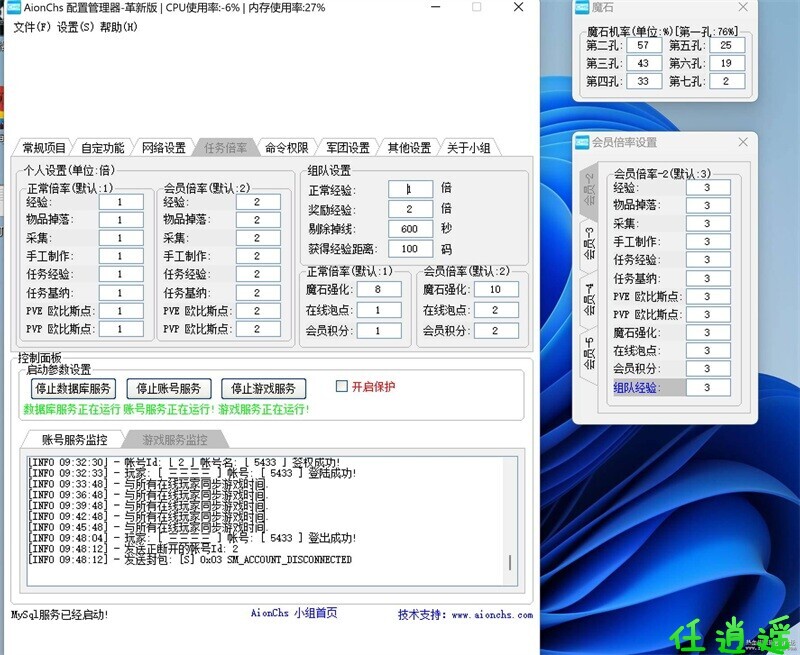Screen dimensions: 800x655
Task: Click the app icon on the 魔石 window
Action: (581, 8)
